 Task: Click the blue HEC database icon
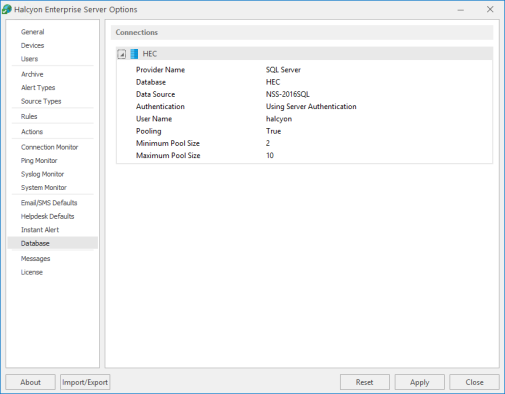tap(134, 54)
